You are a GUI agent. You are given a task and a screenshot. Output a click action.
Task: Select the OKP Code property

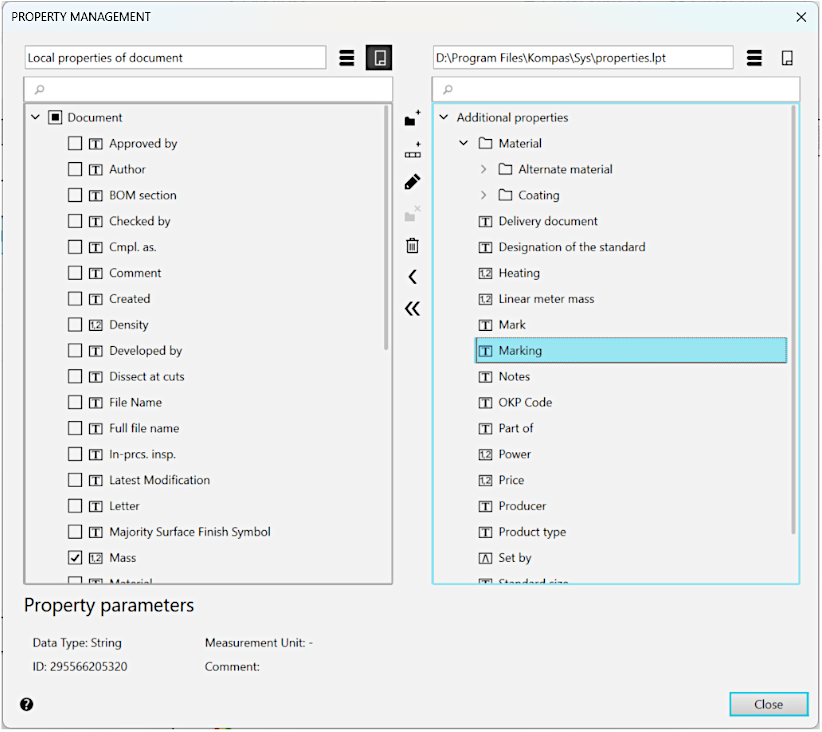click(525, 403)
